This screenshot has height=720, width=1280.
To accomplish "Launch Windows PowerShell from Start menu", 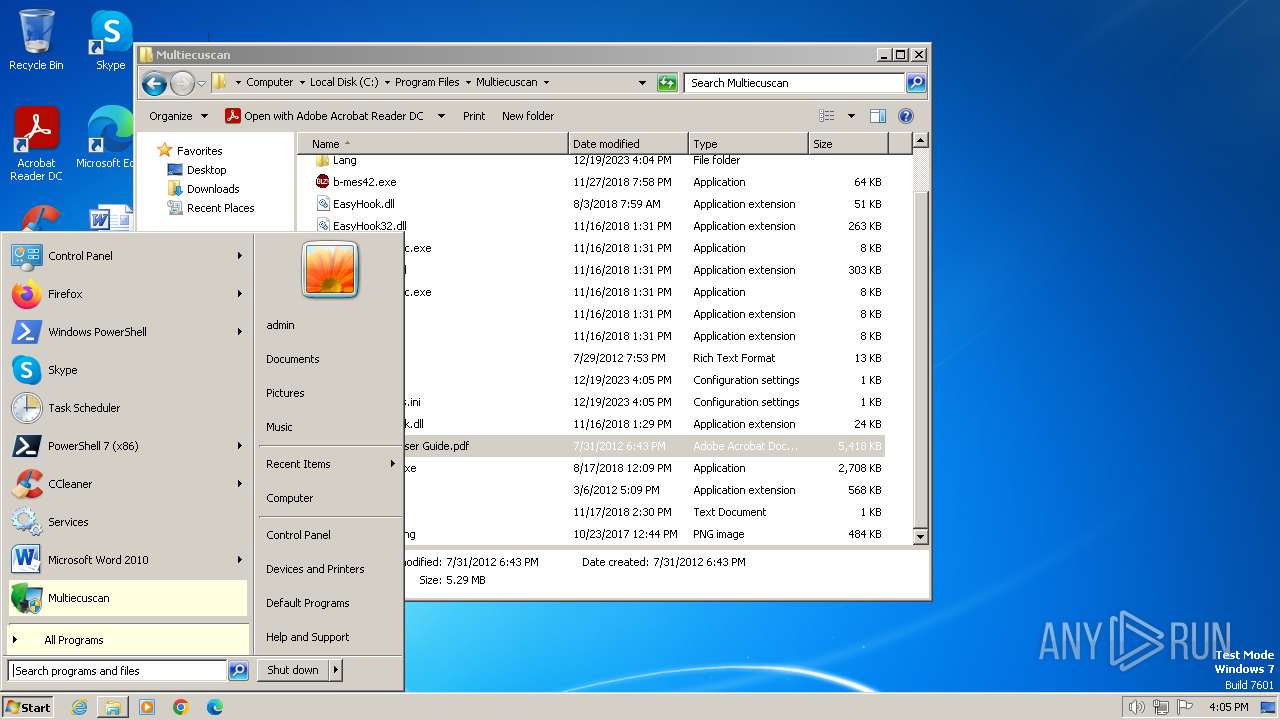I will [128, 332].
